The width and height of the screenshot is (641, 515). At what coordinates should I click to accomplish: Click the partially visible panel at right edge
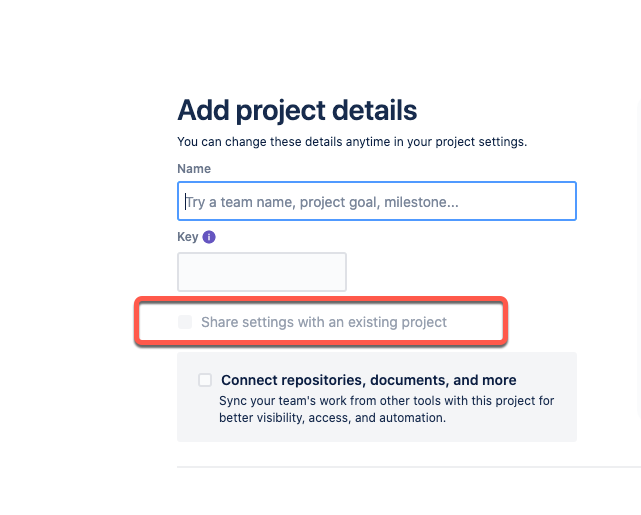pyautogui.click(x=639, y=262)
